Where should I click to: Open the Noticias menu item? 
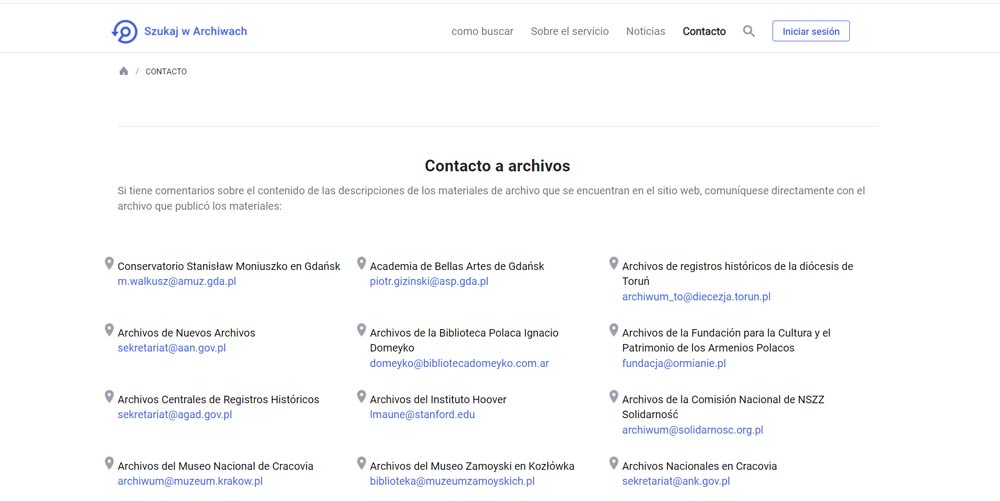point(645,31)
